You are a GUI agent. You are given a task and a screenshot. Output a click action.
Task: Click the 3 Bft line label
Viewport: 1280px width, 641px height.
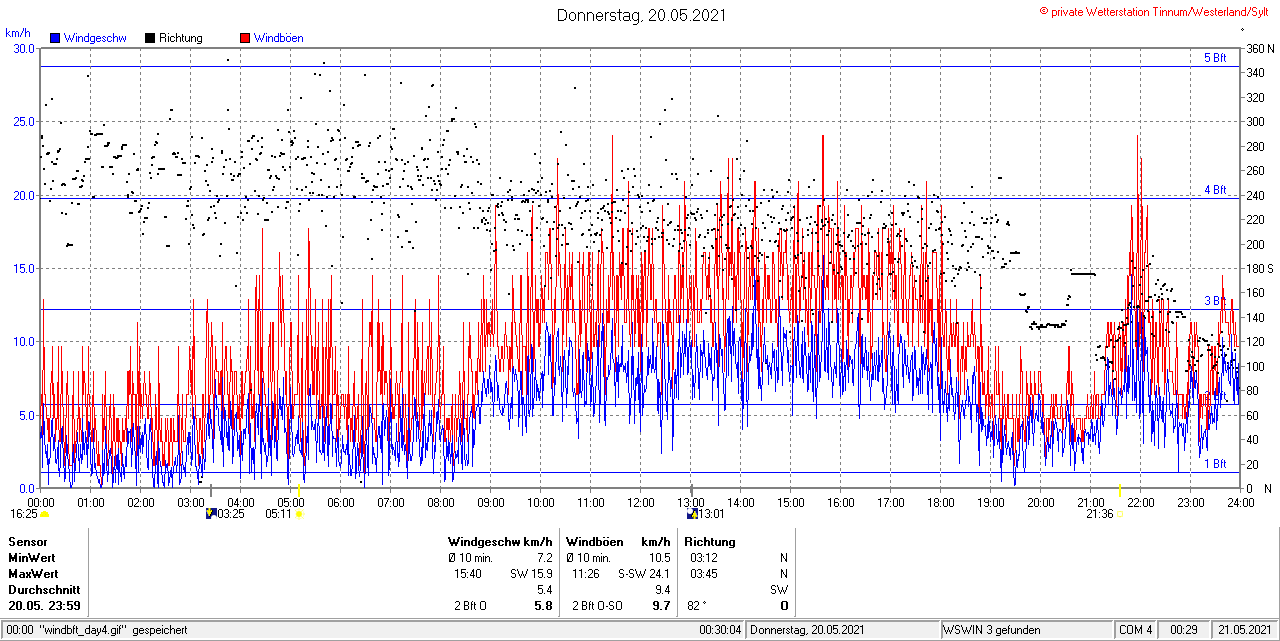click(x=1215, y=300)
